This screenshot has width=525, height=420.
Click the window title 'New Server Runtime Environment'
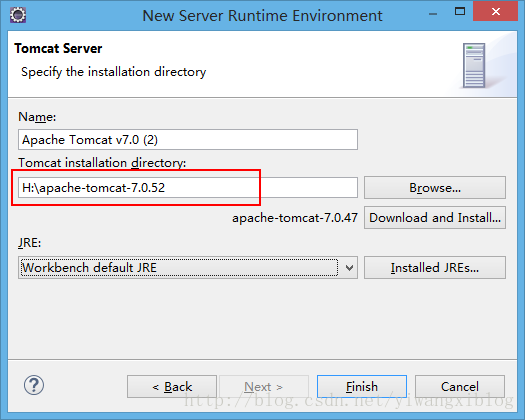(x=262, y=16)
